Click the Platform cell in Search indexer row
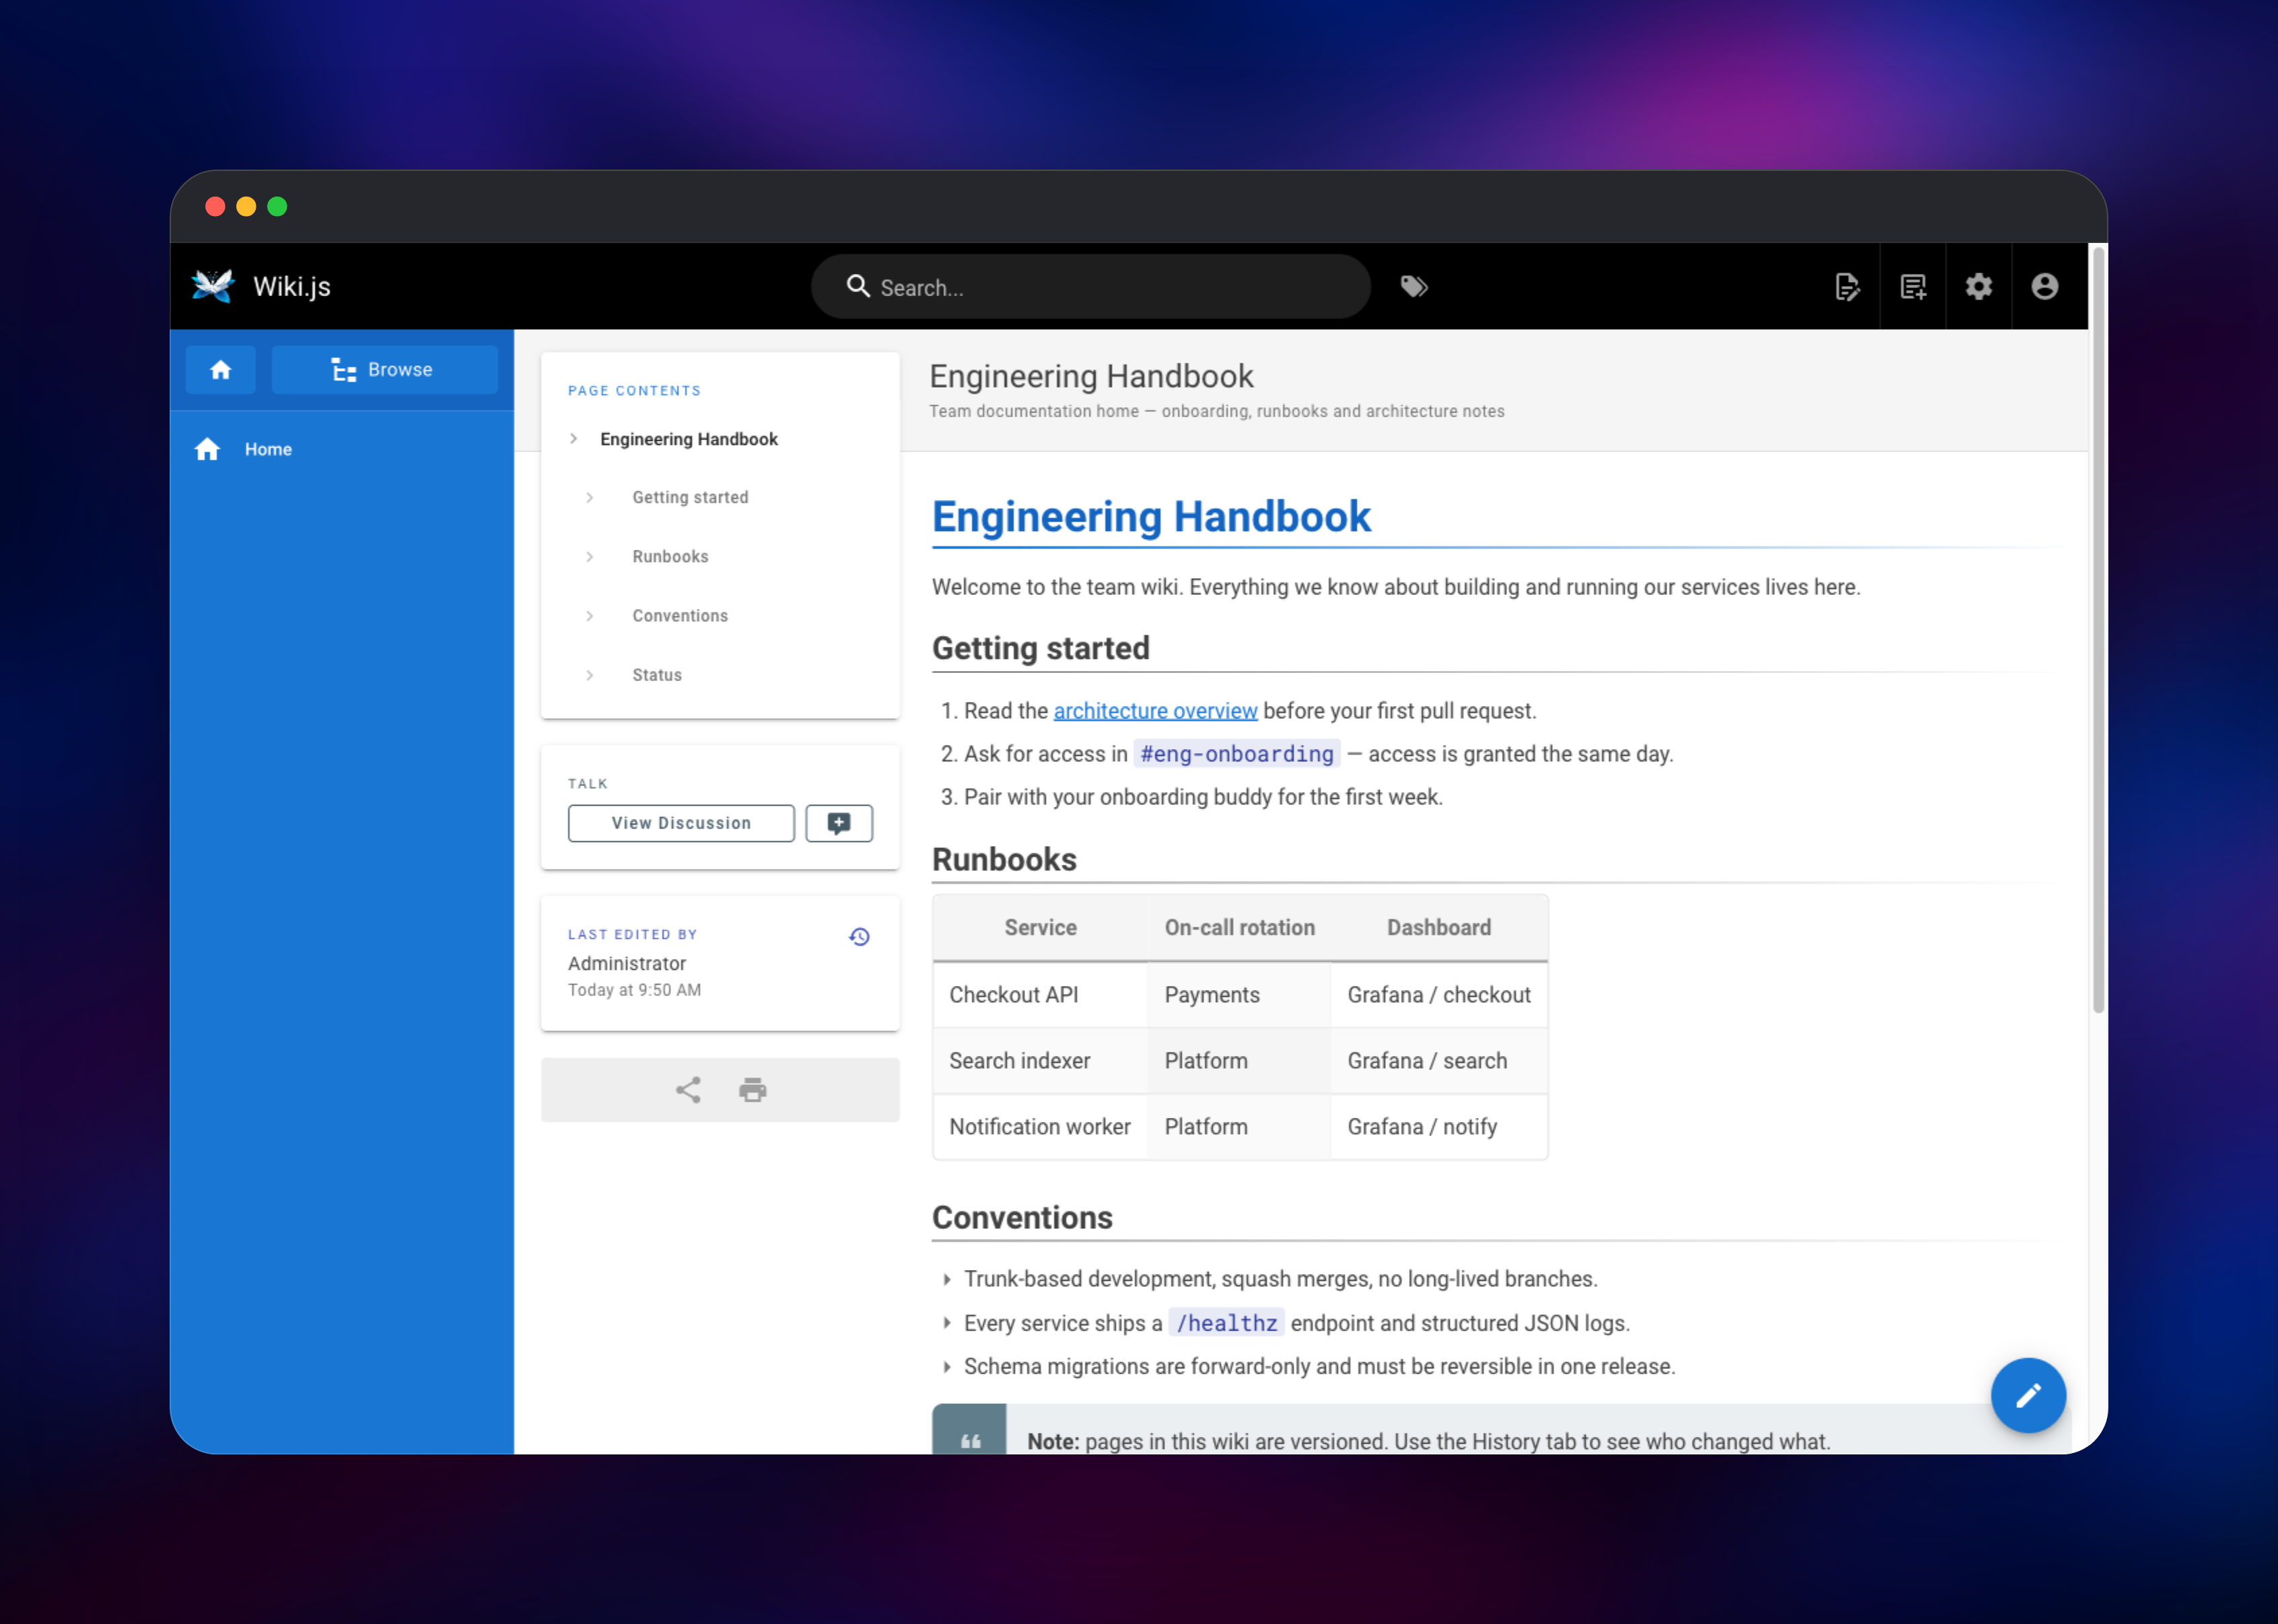2278x1624 pixels. pyautogui.click(x=1239, y=1061)
